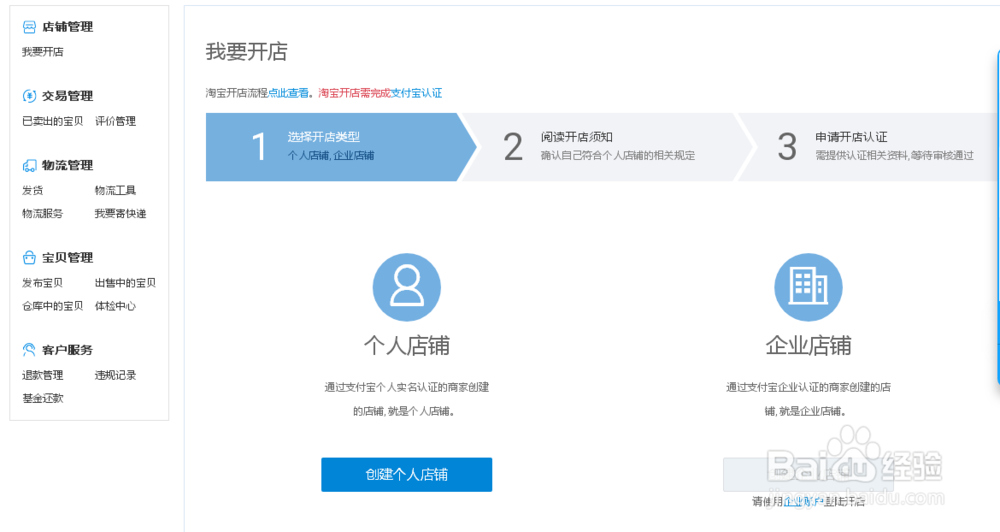
Task: Open 我要寄快递 link
Action: click(121, 214)
